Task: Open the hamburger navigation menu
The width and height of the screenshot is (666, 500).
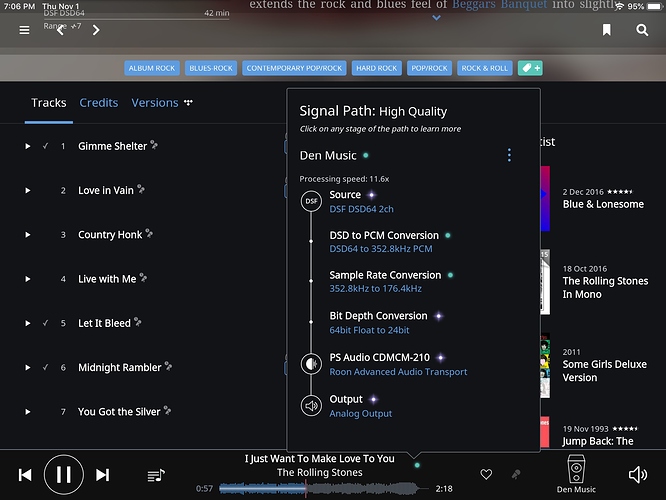Action: [24, 30]
